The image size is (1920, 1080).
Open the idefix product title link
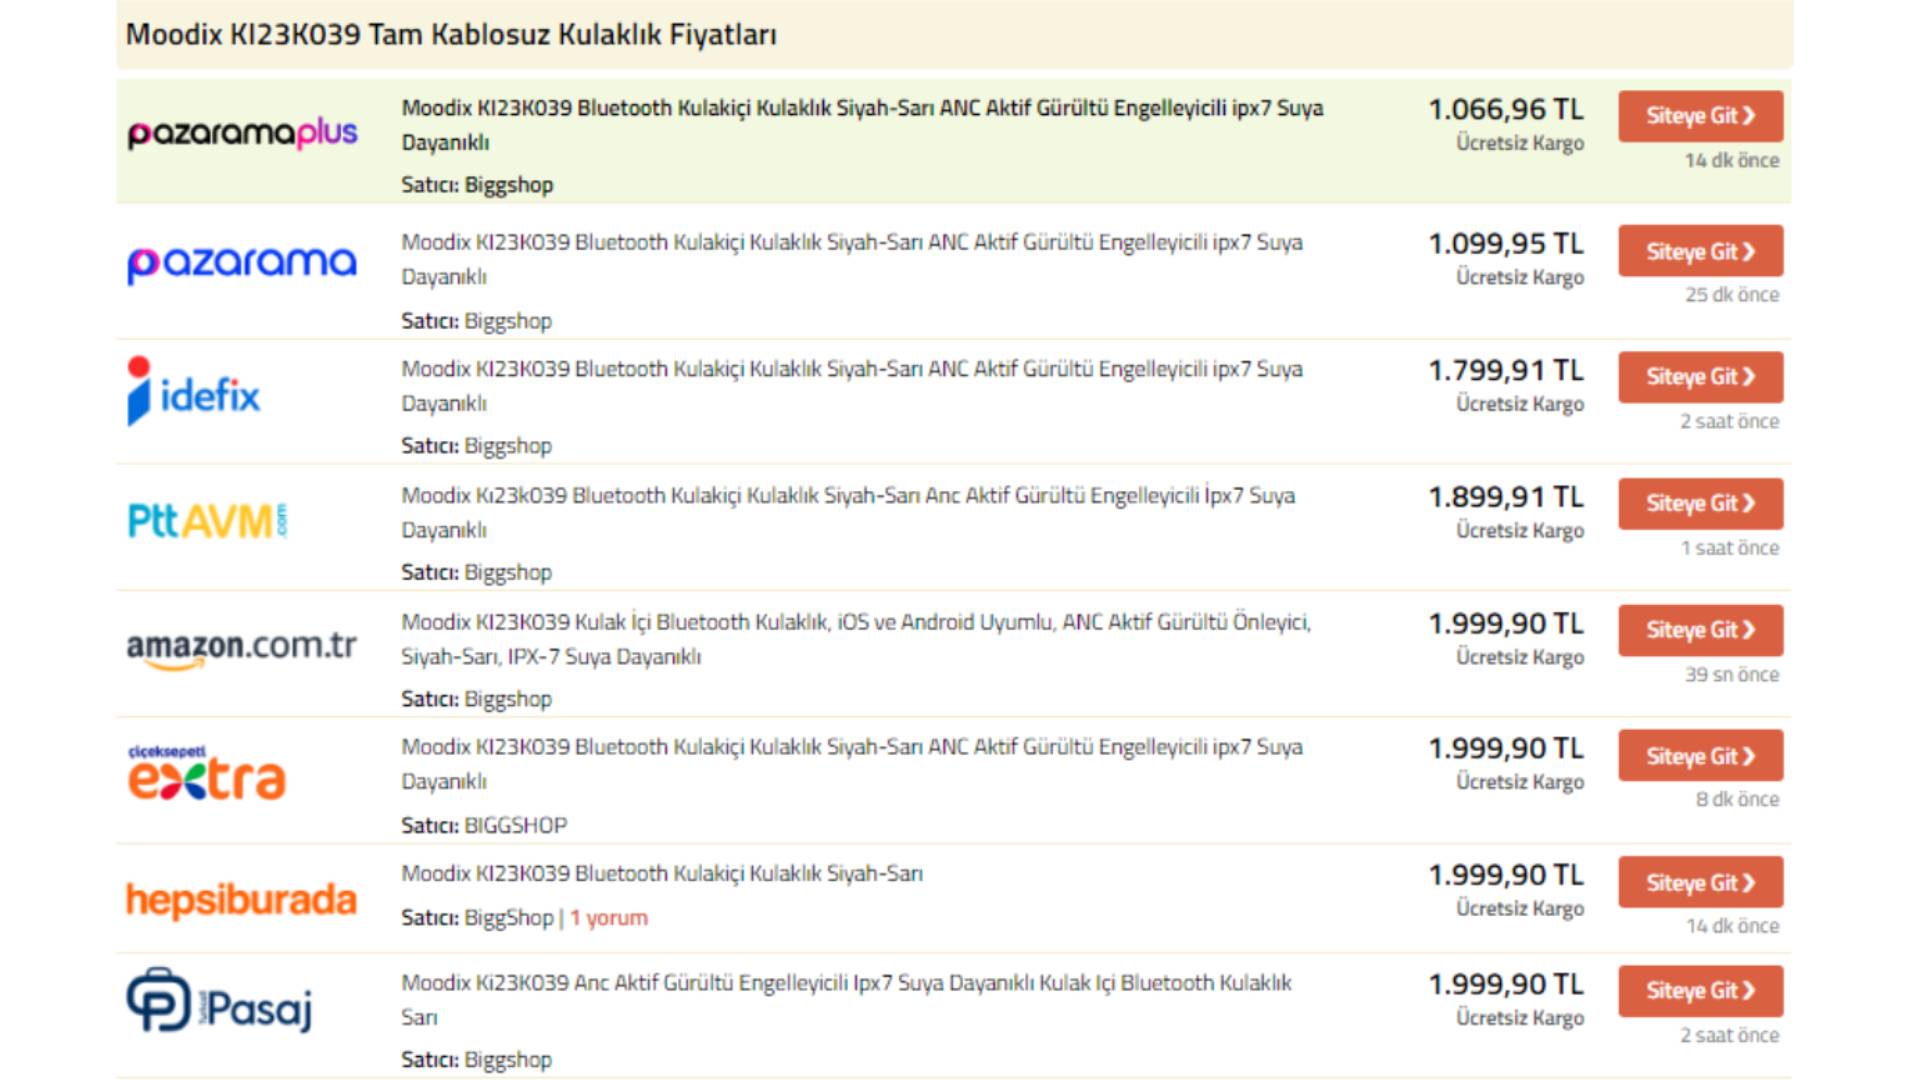[852, 386]
